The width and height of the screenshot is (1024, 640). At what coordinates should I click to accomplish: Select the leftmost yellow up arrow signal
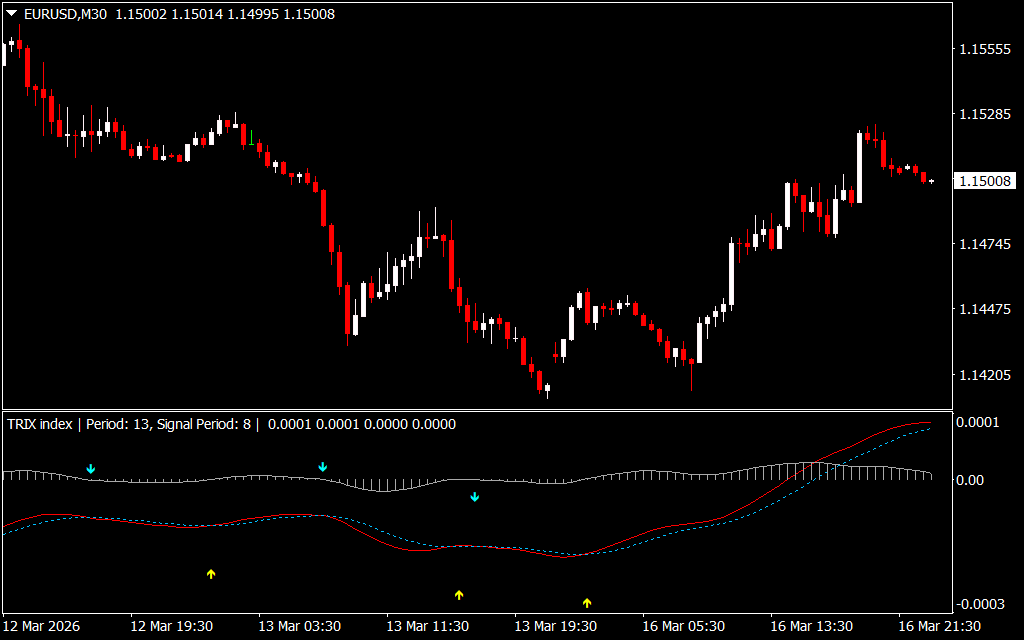point(211,574)
